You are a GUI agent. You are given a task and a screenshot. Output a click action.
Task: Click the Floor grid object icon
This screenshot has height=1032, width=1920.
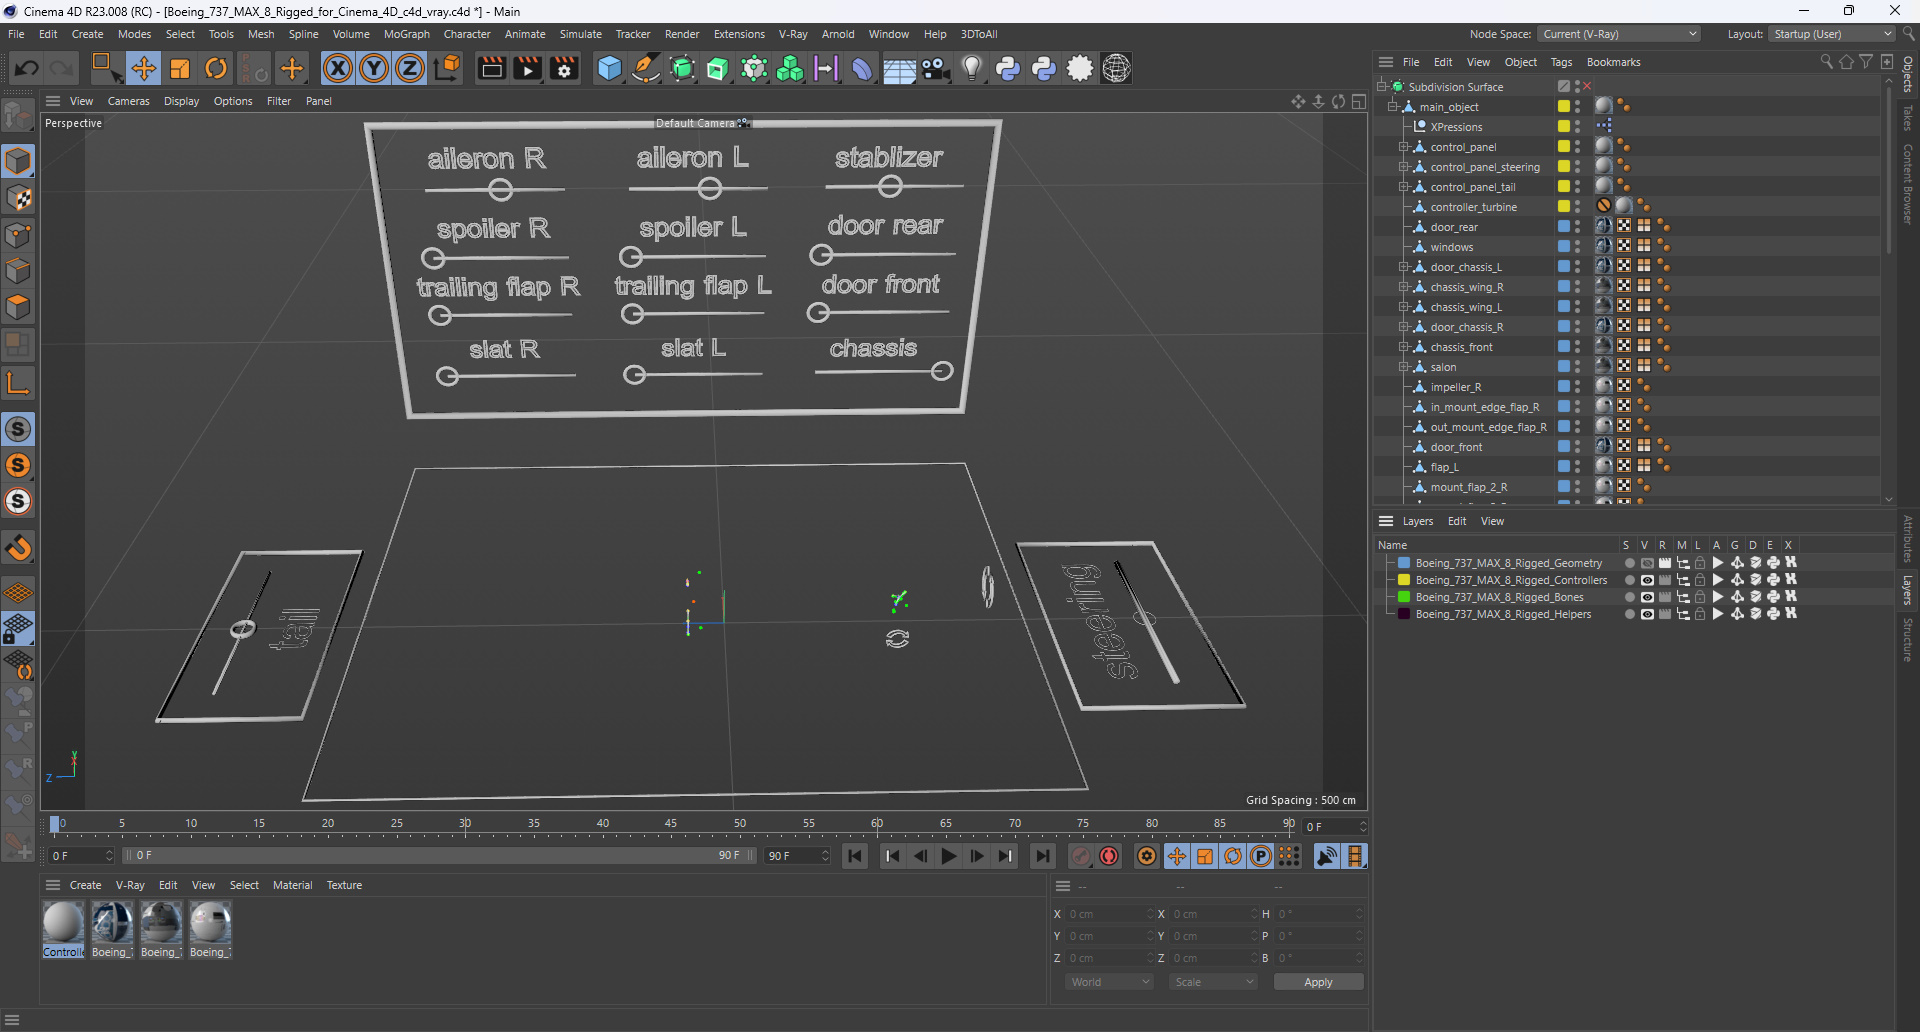coord(898,68)
